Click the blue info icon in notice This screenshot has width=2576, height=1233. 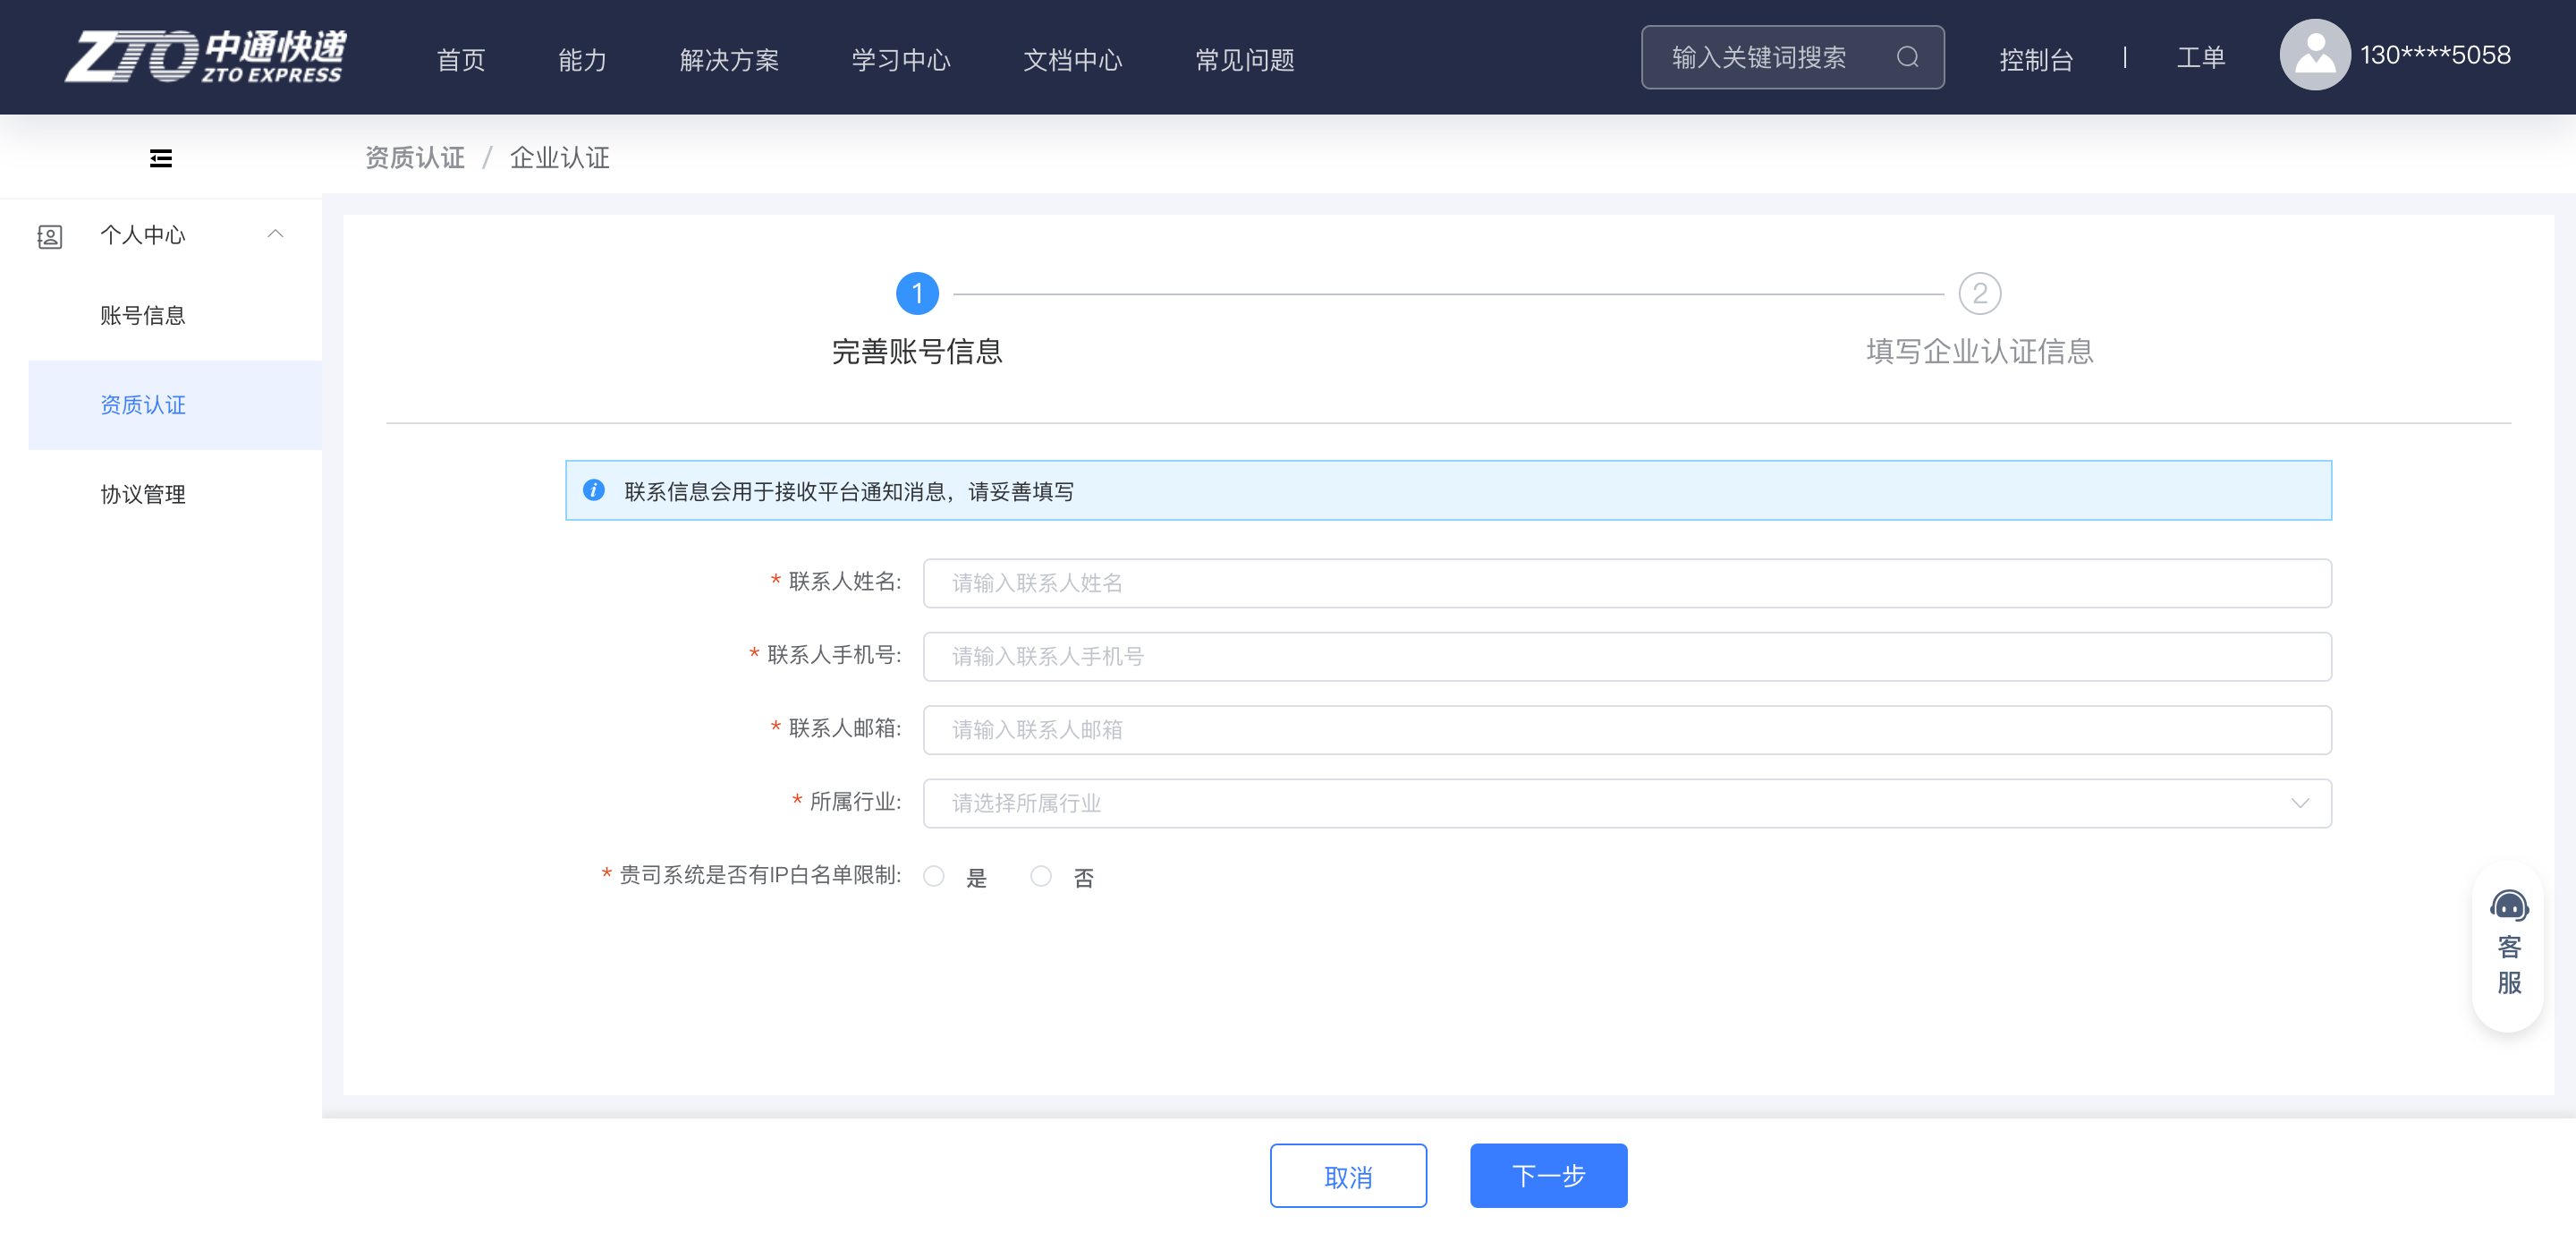pos(594,490)
